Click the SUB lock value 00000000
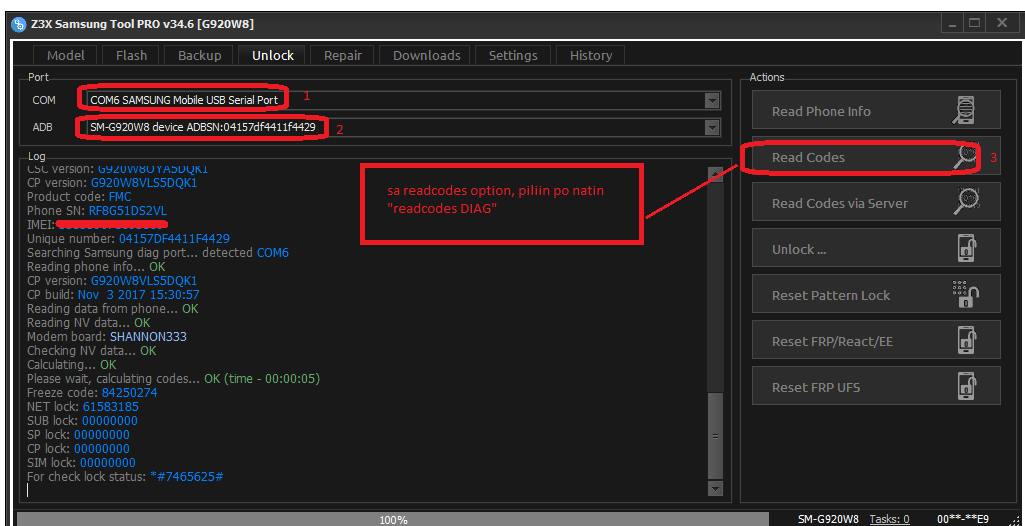The image size is (1025, 526). (110, 420)
